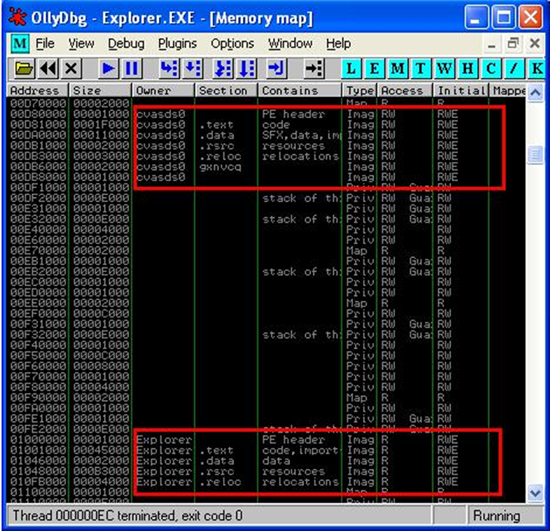
Task: Click the Thread 000000EC terminated status message
Action: click(x=128, y=516)
